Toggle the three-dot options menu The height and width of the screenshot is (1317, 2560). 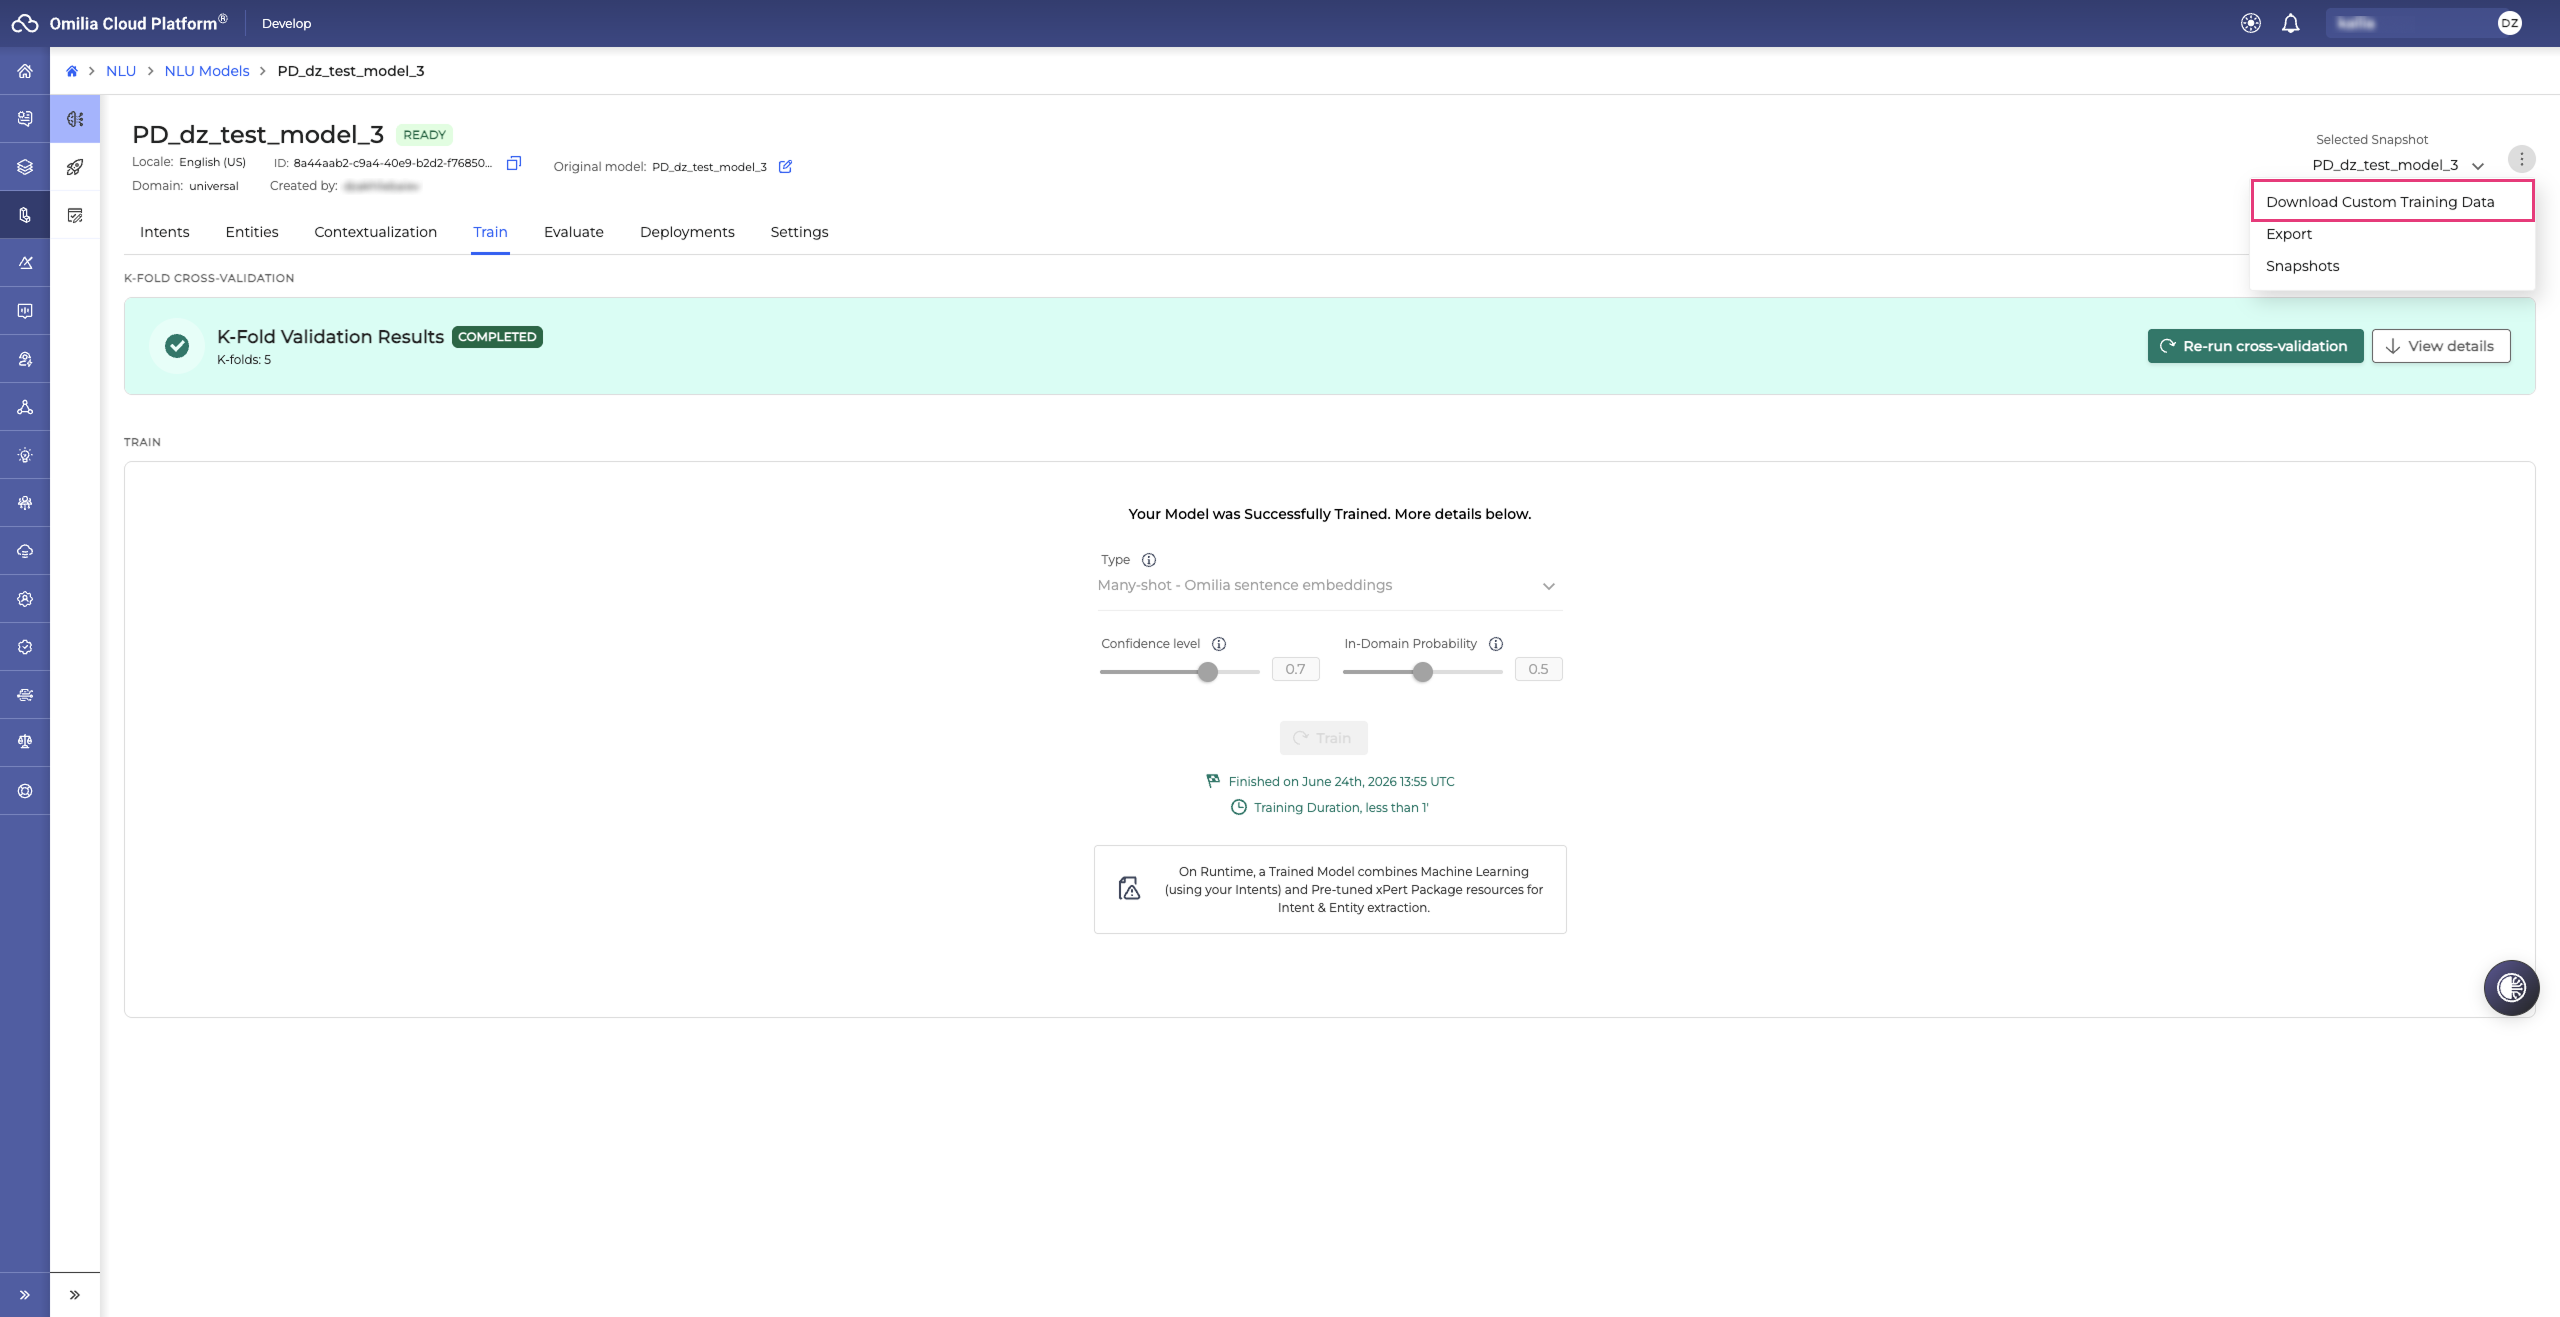pos(2522,159)
